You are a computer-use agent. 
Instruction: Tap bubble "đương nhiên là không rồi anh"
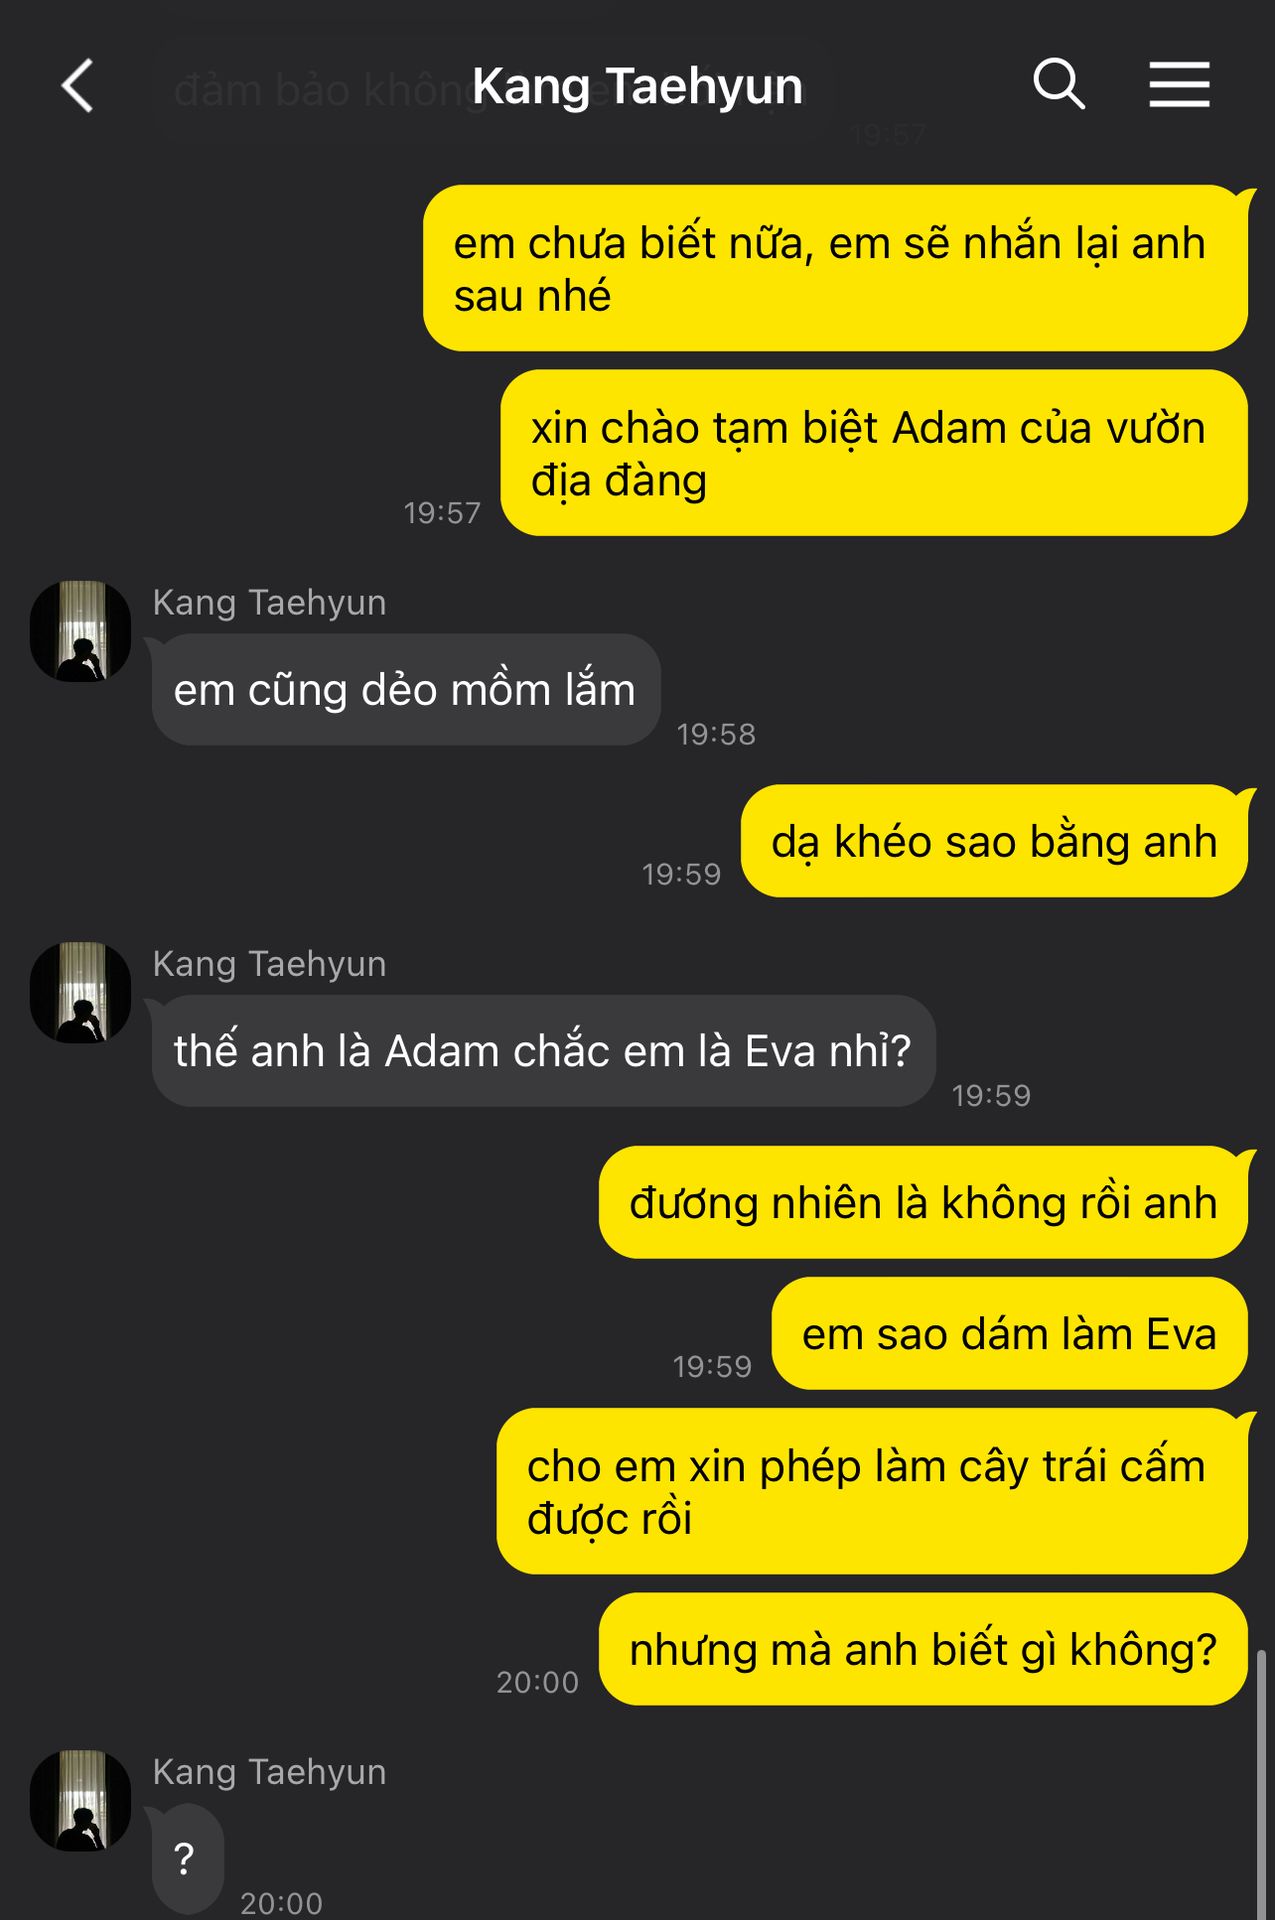pyautogui.click(x=923, y=1202)
